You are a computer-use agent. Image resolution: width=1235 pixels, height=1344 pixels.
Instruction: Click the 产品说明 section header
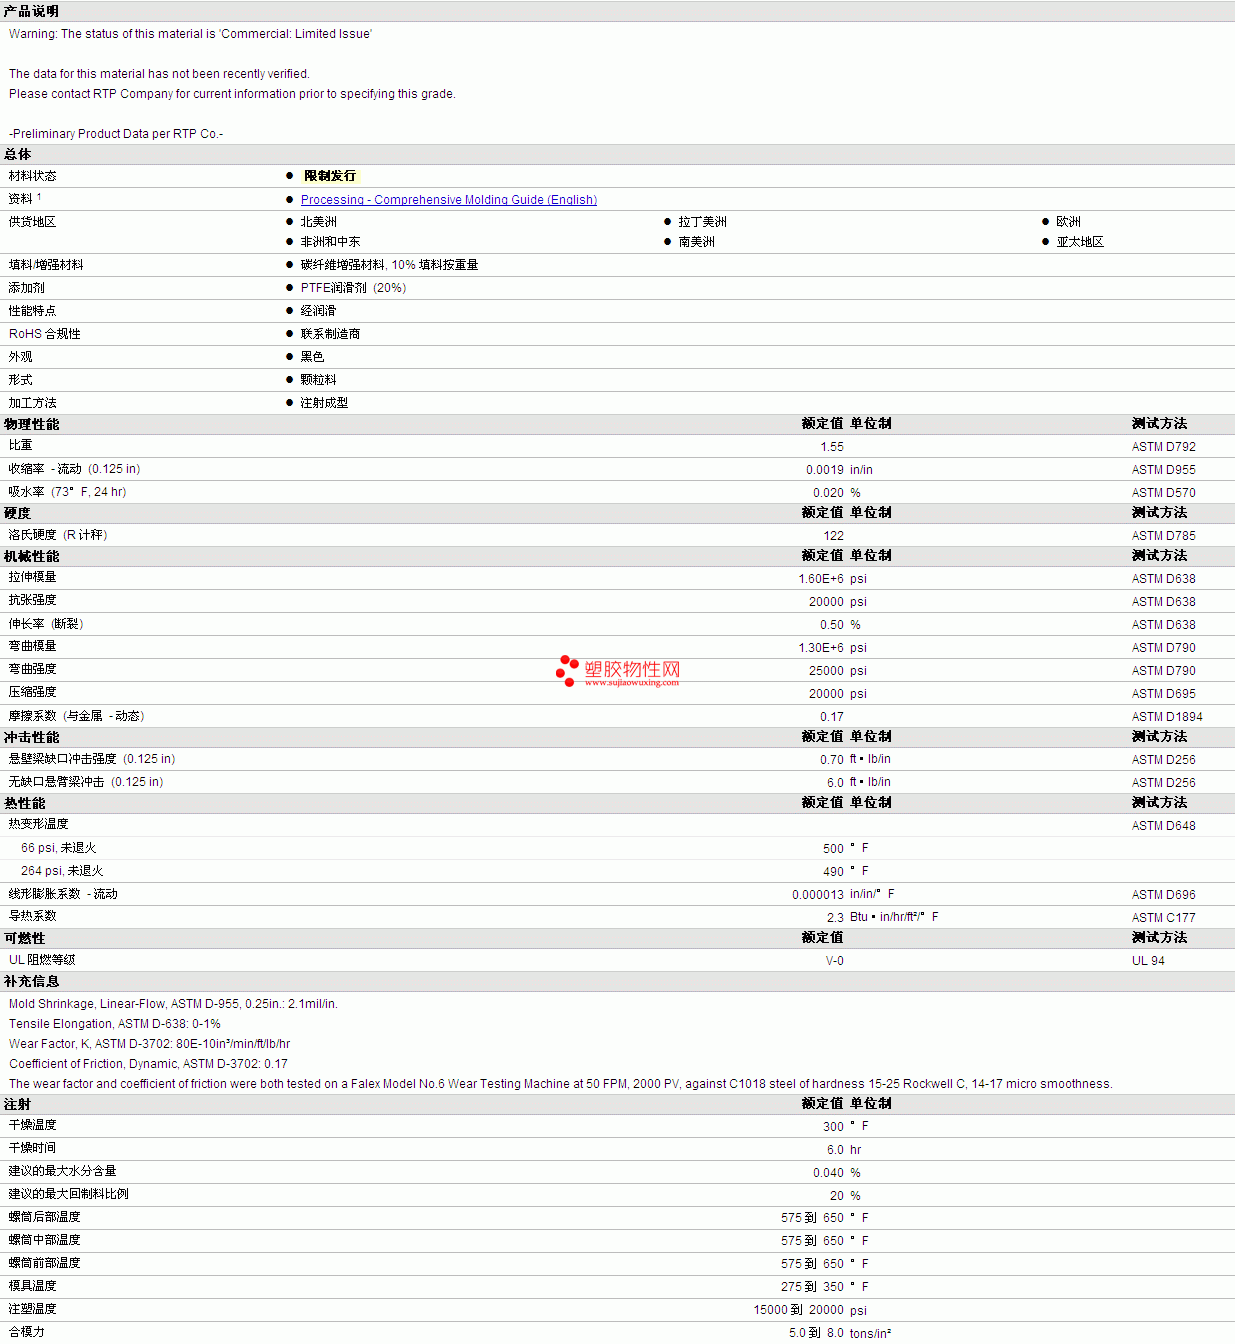tap(31, 11)
